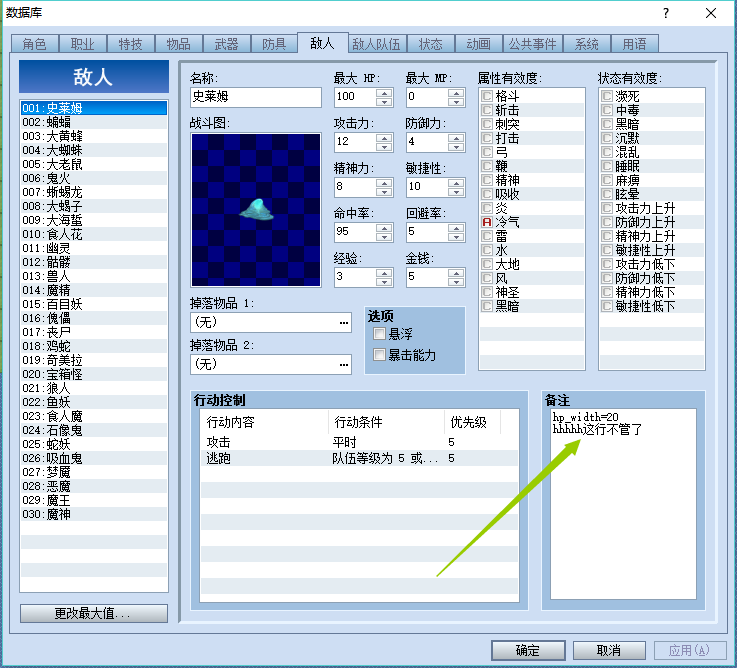The height and width of the screenshot is (668, 737).
Task: Open the 角色 tab
Action: (x=35, y=44)
